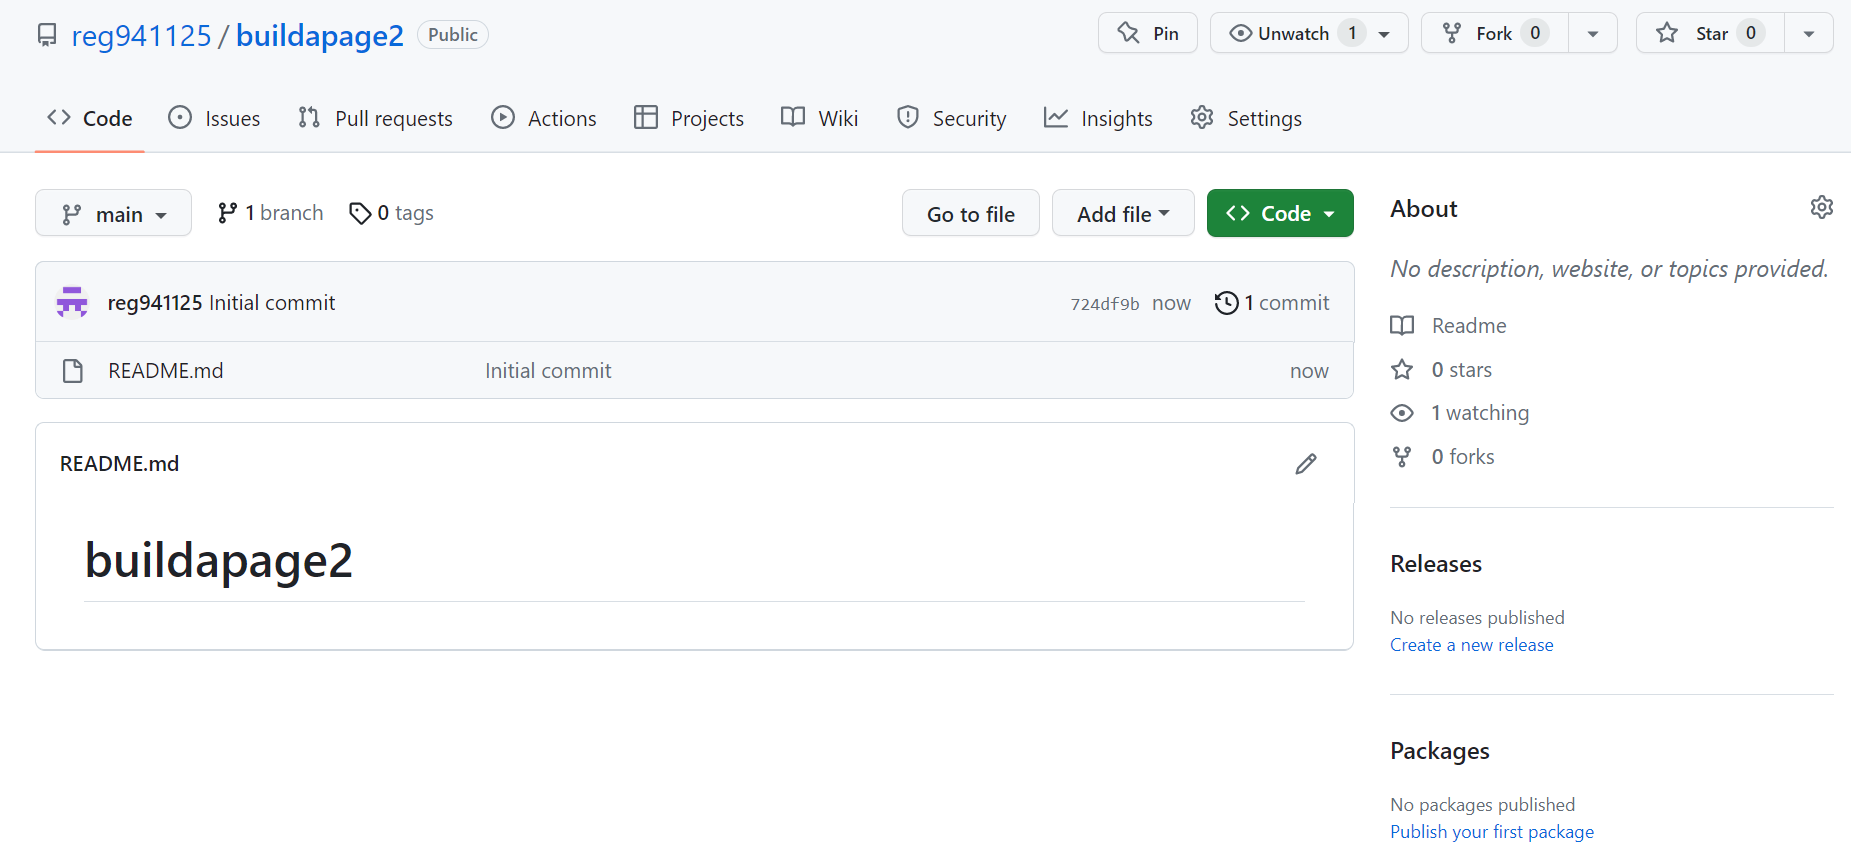
Task: Expand the Star lists dropdown arrow
Action: tap(1809, 33)
